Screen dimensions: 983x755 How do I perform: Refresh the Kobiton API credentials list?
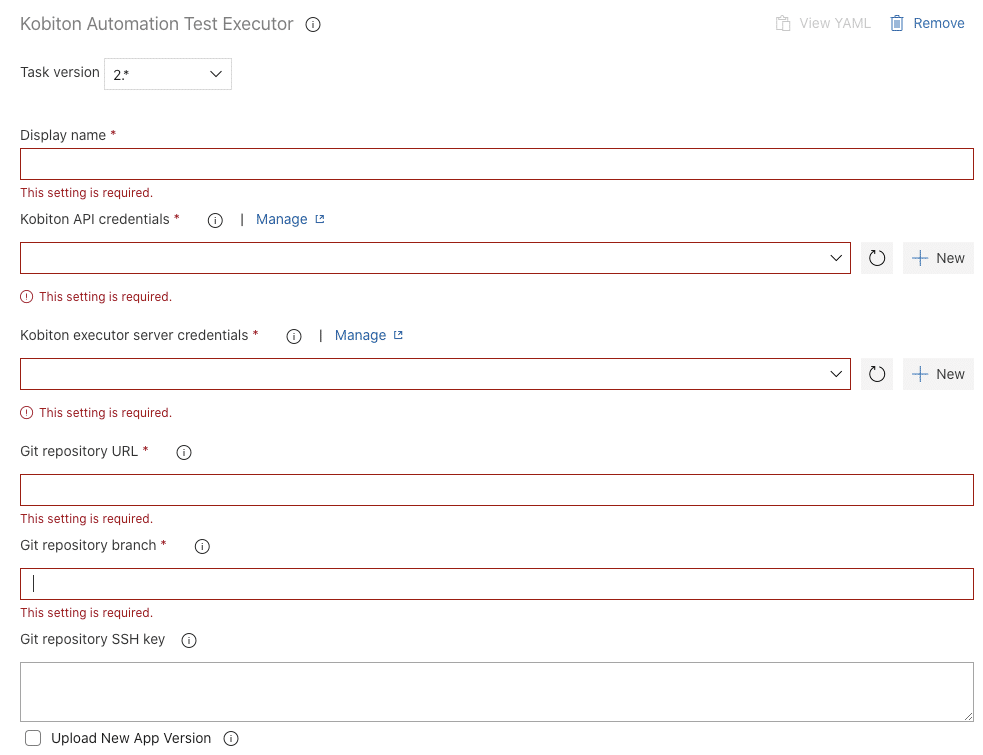pyautogui.click(x=877, y=258)
